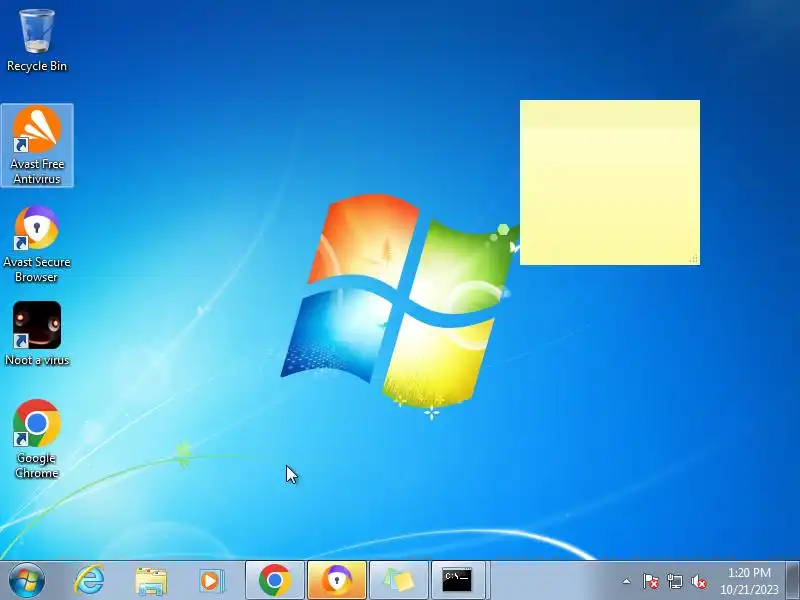Click inside the yellow sticky note
This screenshot has height=600, width=800.
(610, 182)
